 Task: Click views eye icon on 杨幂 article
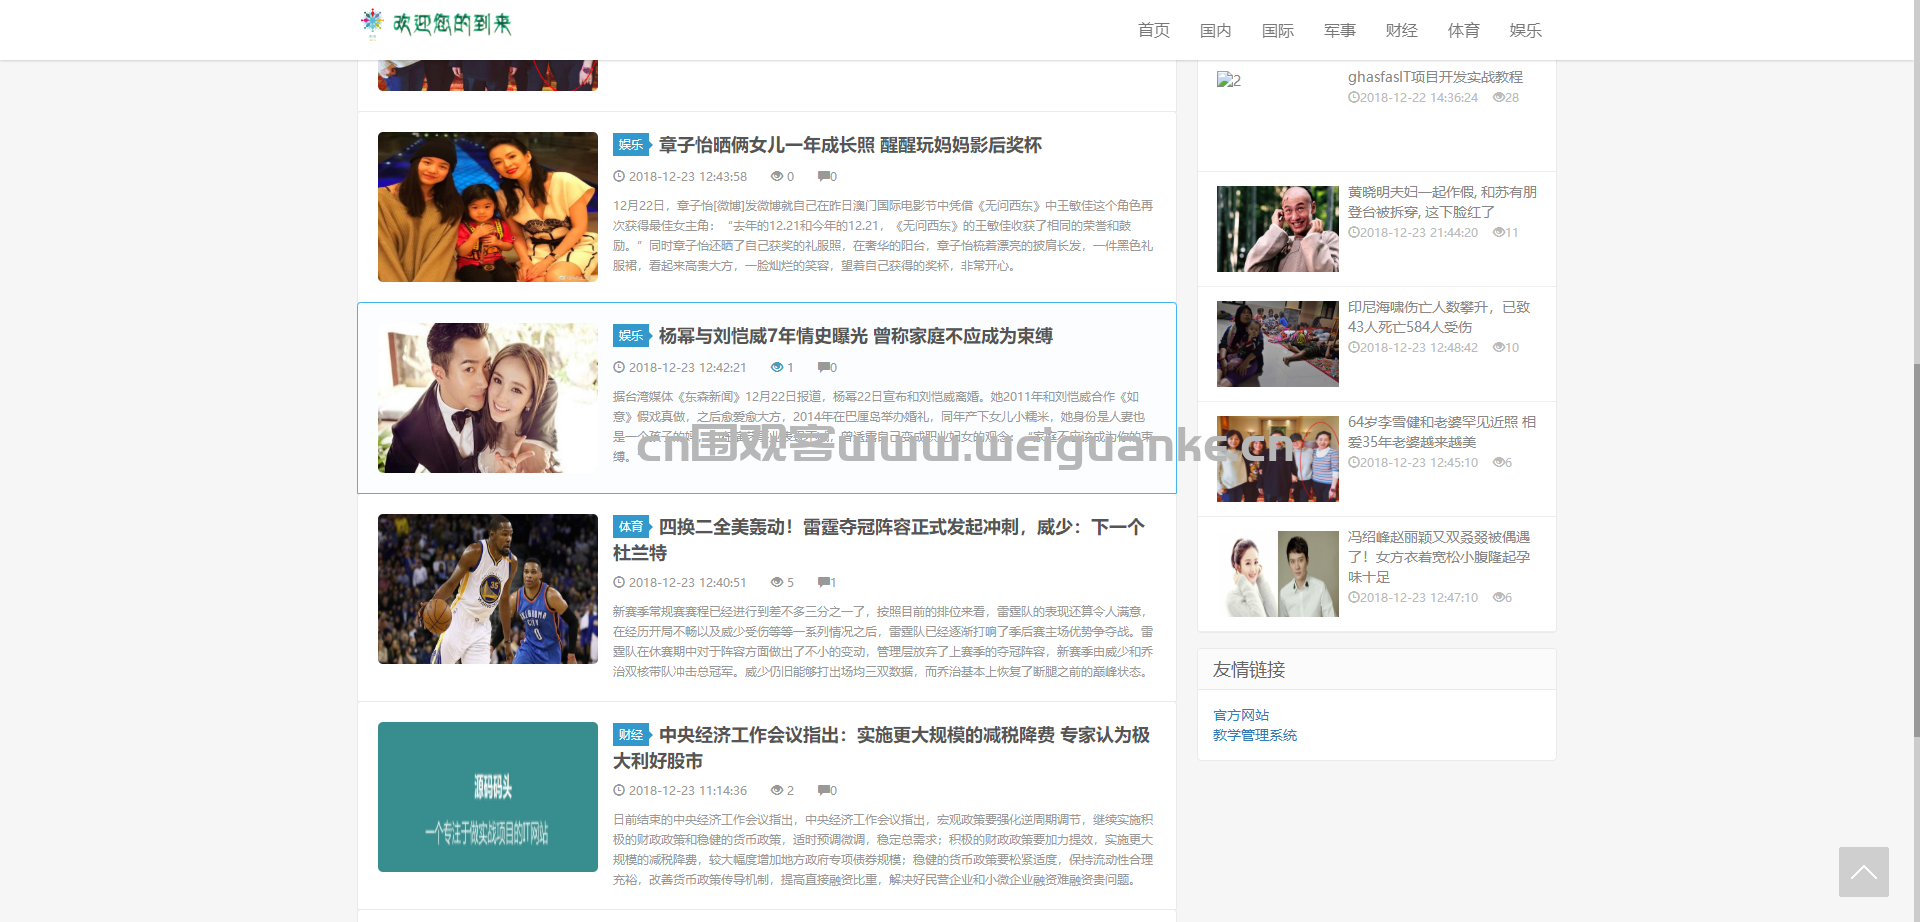coord(777,368)
